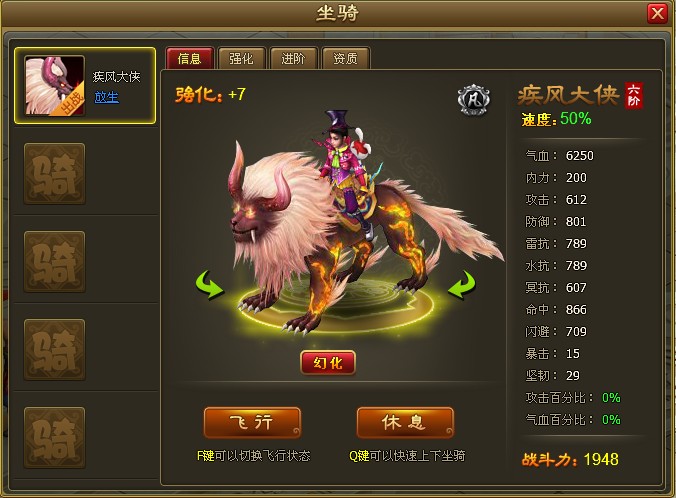Switch to the 信息 tab
Image resolution: width=676 pixels, height=498 pixels.
click(x=190, y=58)
